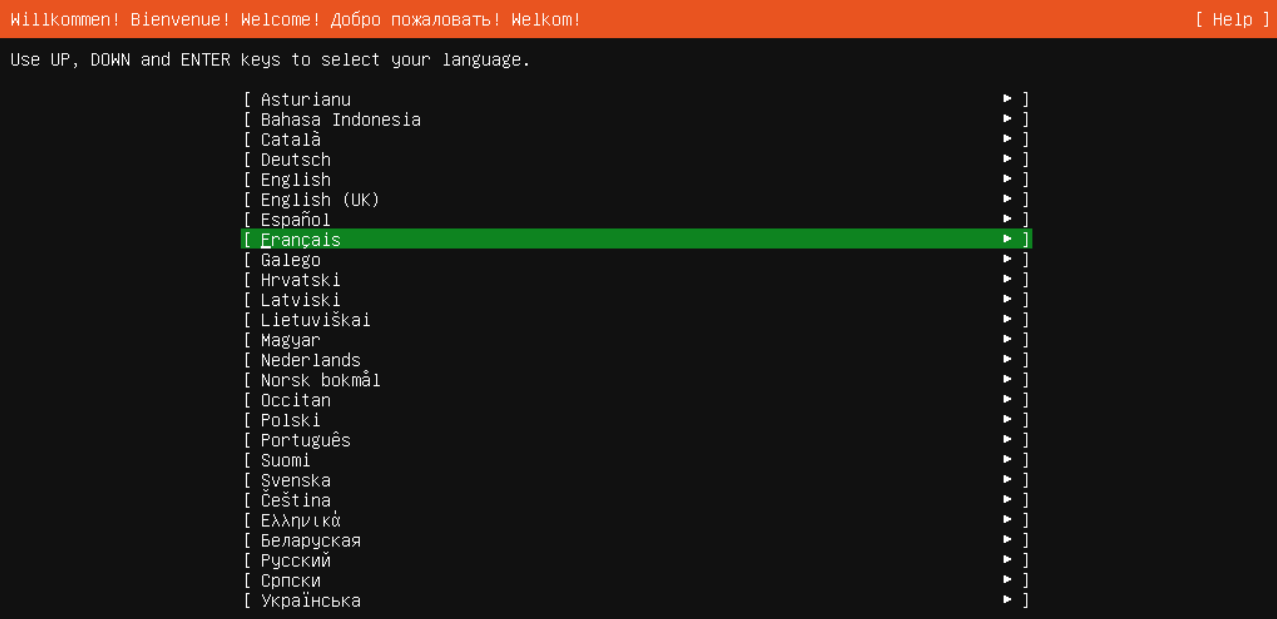Pick Svenska as installer language
Screen dimensions: 1277x619
pos(295,480)
